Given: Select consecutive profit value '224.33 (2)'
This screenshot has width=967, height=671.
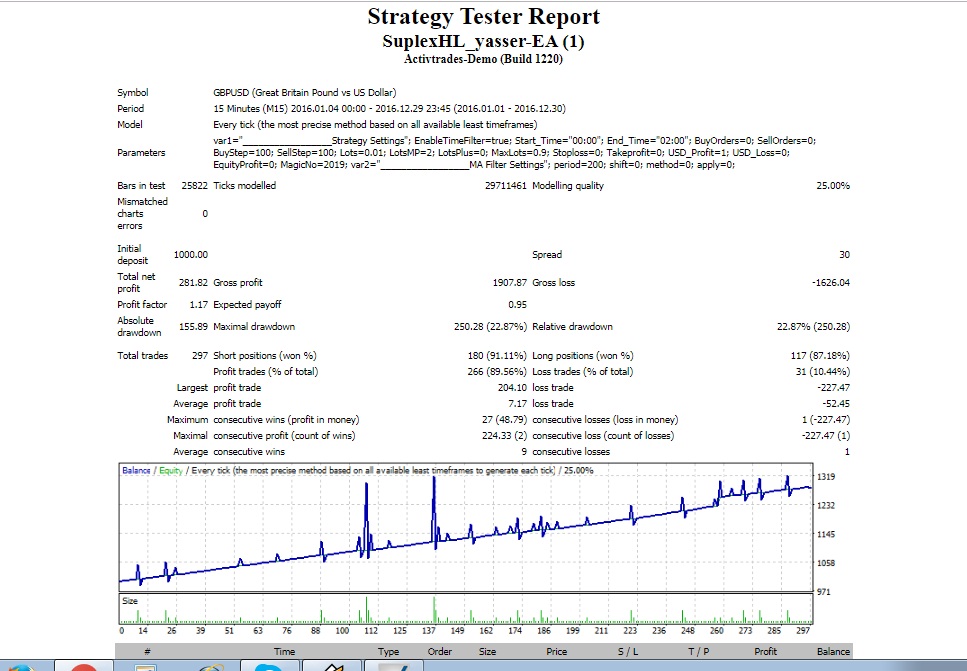Looking at the screenshot, I should (x=504, y=436).
